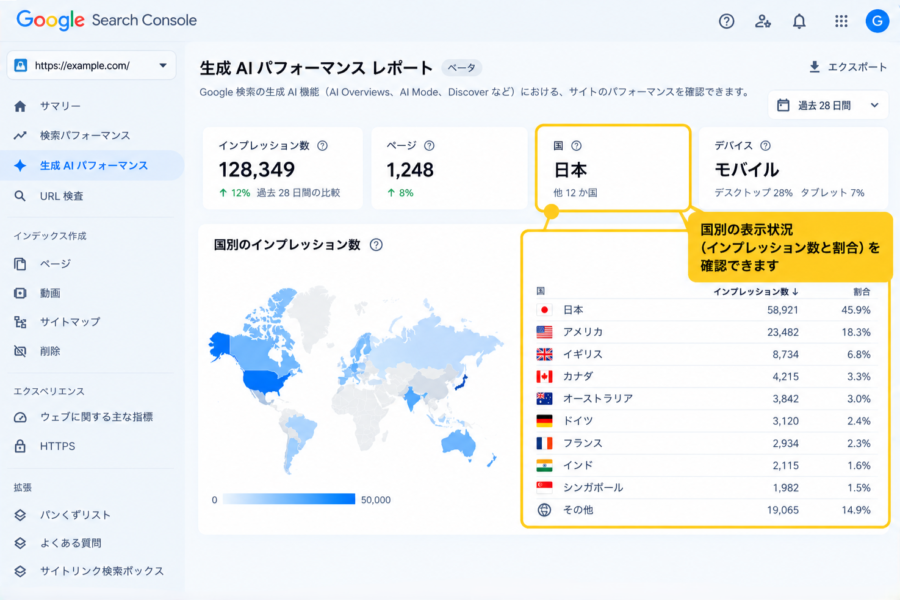Click the export download icon

(814, 67)
